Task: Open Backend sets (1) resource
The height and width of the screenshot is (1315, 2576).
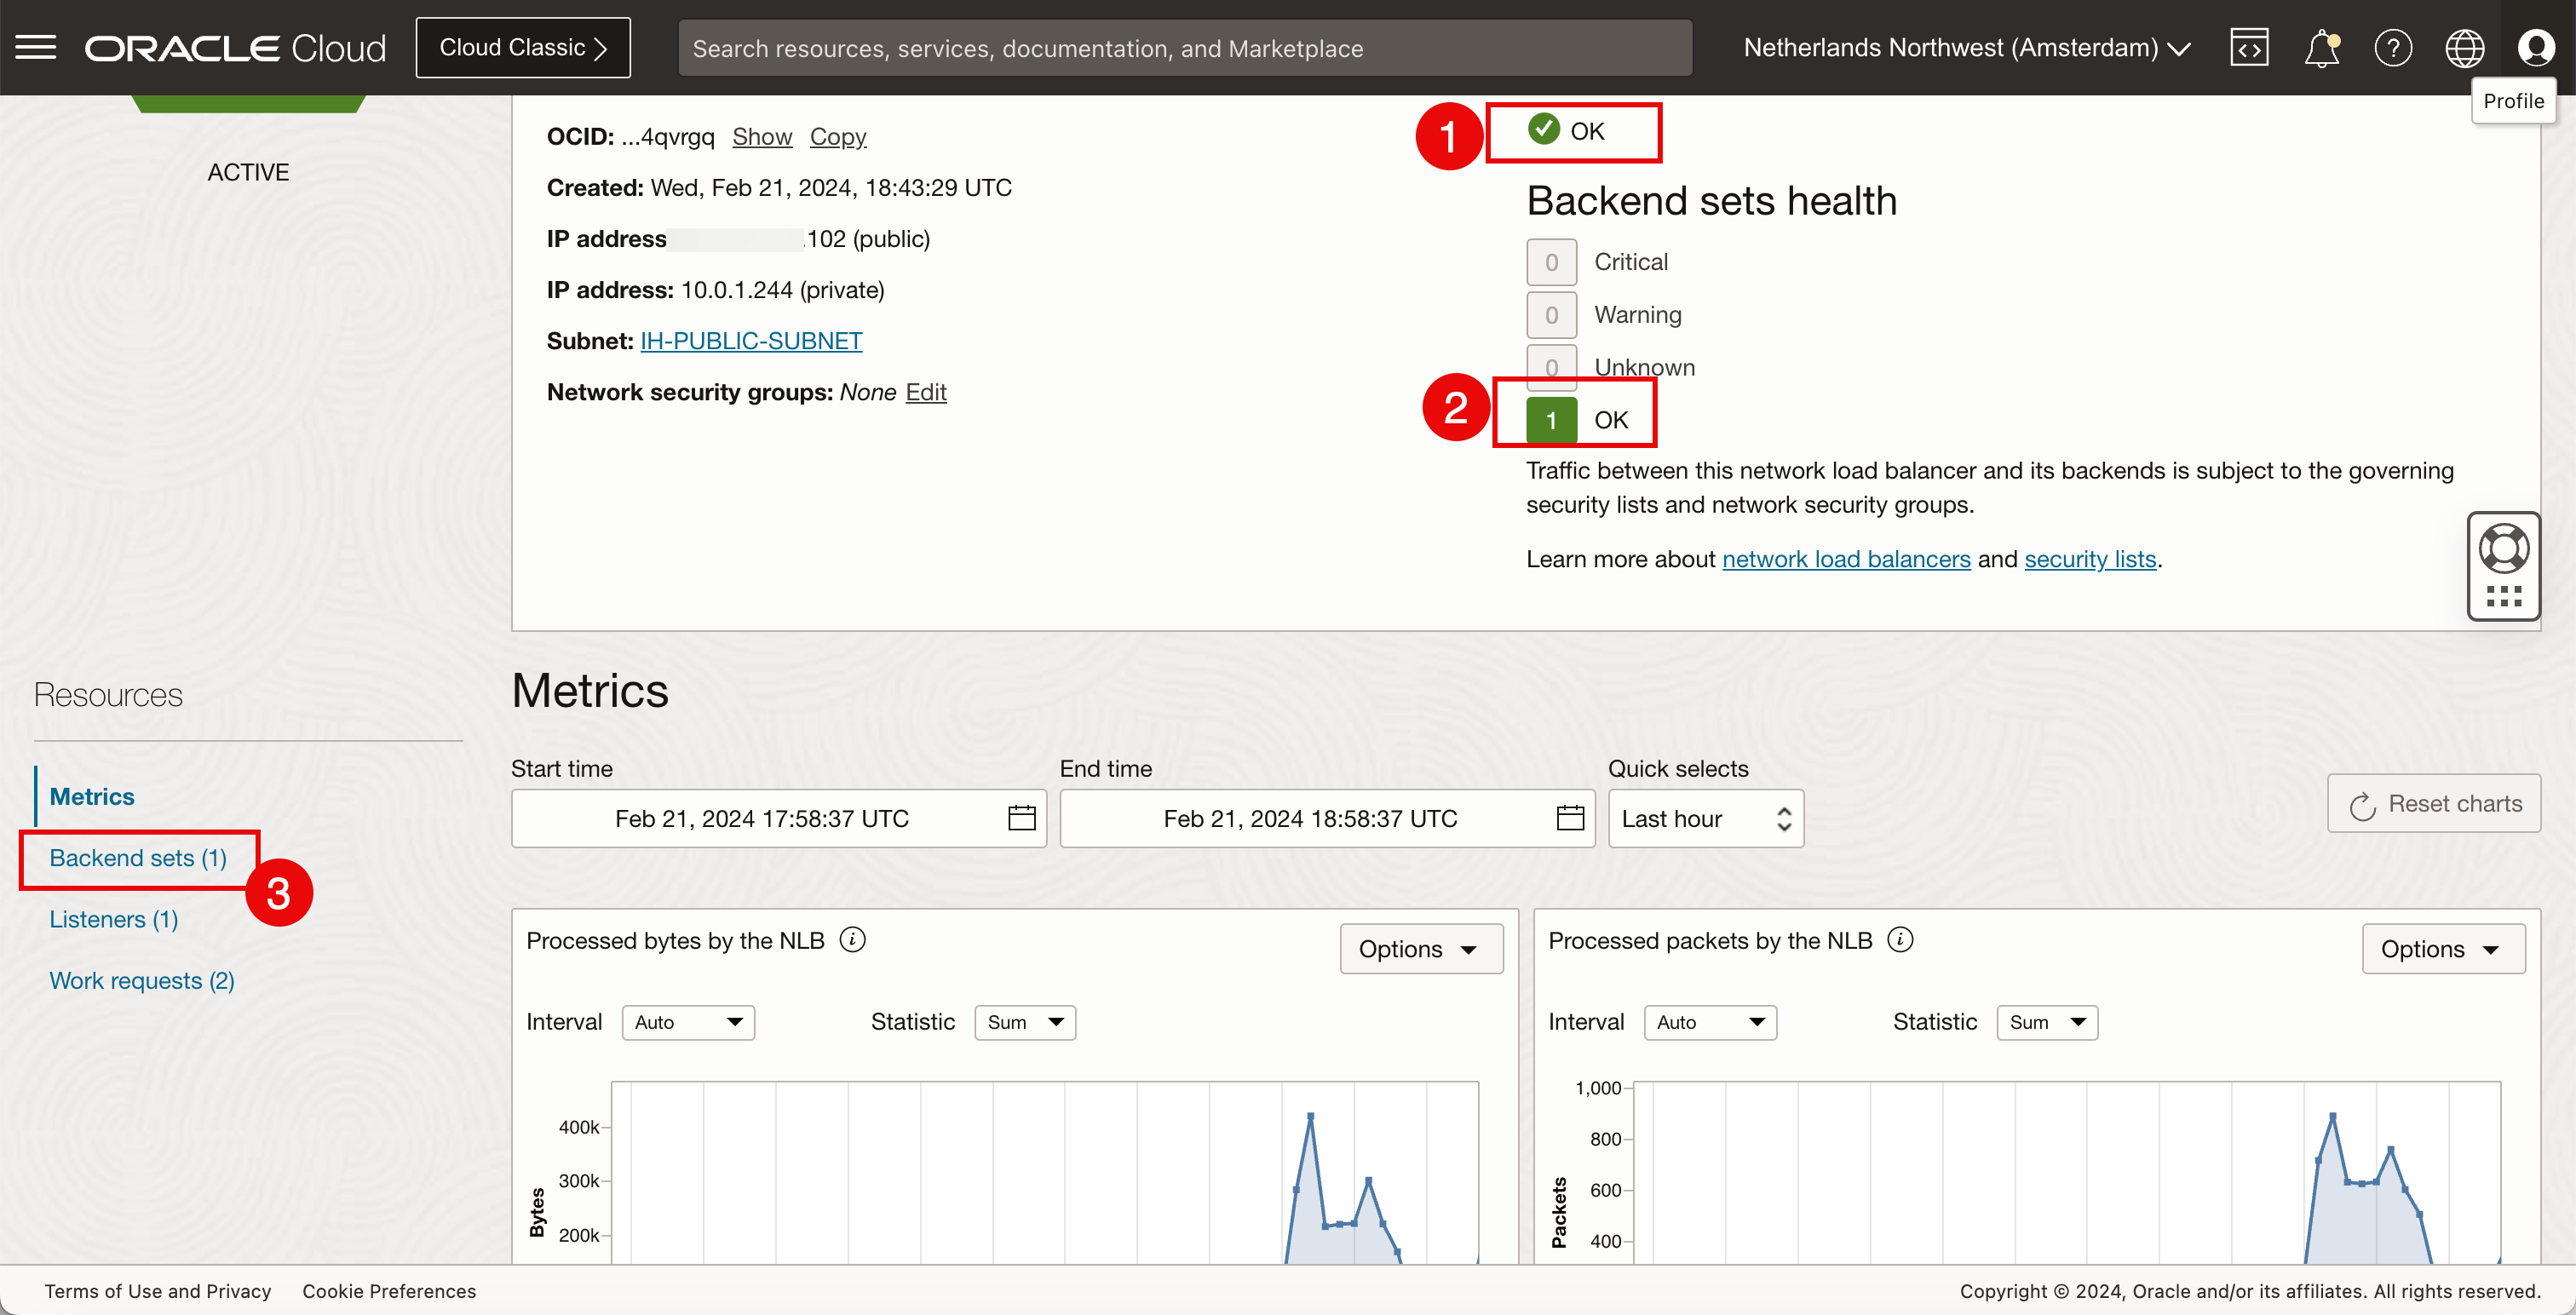Action: [x=138, y=858]
